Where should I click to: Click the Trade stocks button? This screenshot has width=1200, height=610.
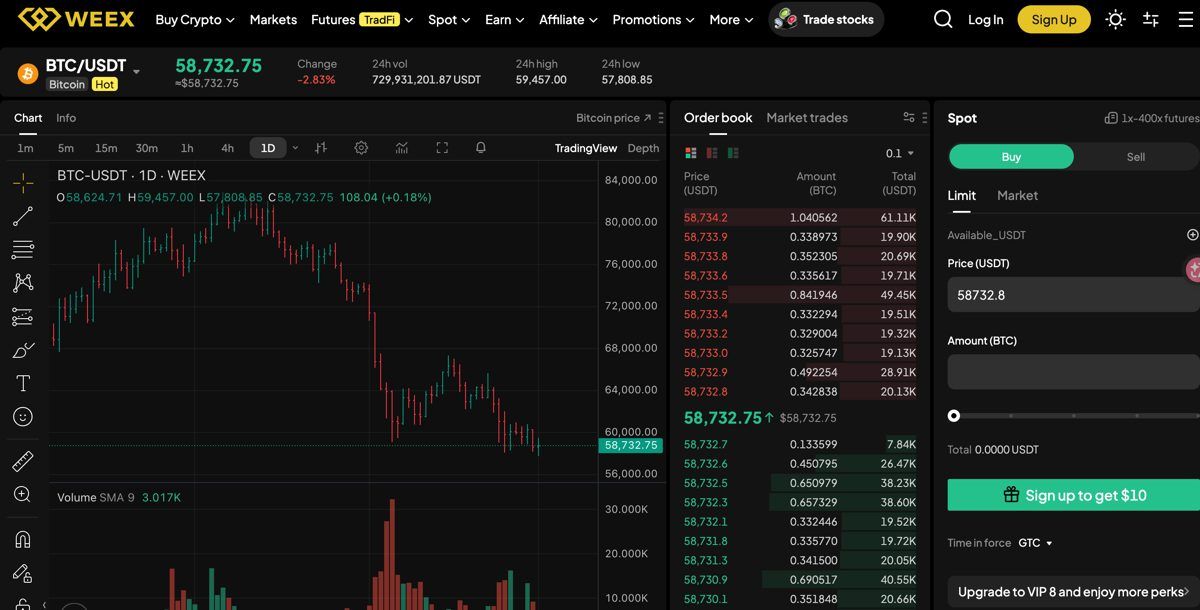[x=826, y=19]
